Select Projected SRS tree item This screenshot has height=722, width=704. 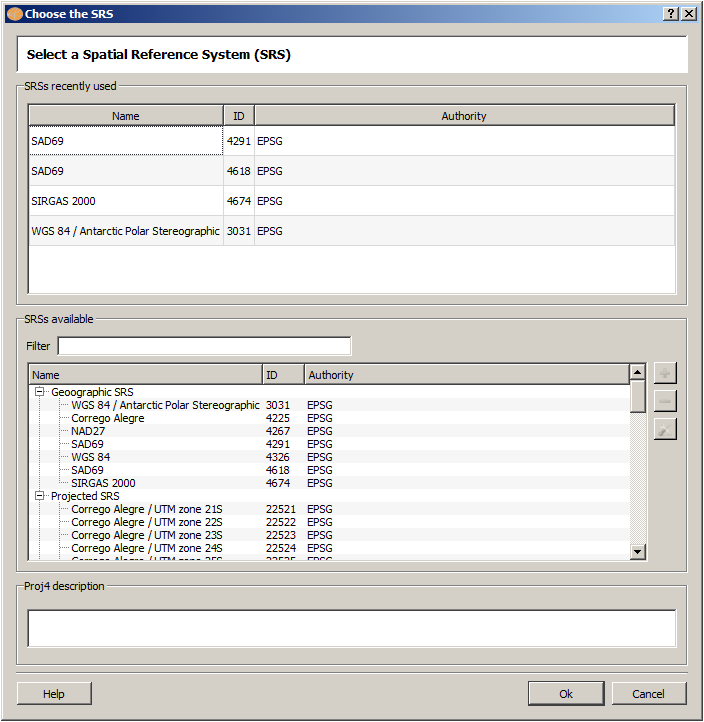(85, 496)
